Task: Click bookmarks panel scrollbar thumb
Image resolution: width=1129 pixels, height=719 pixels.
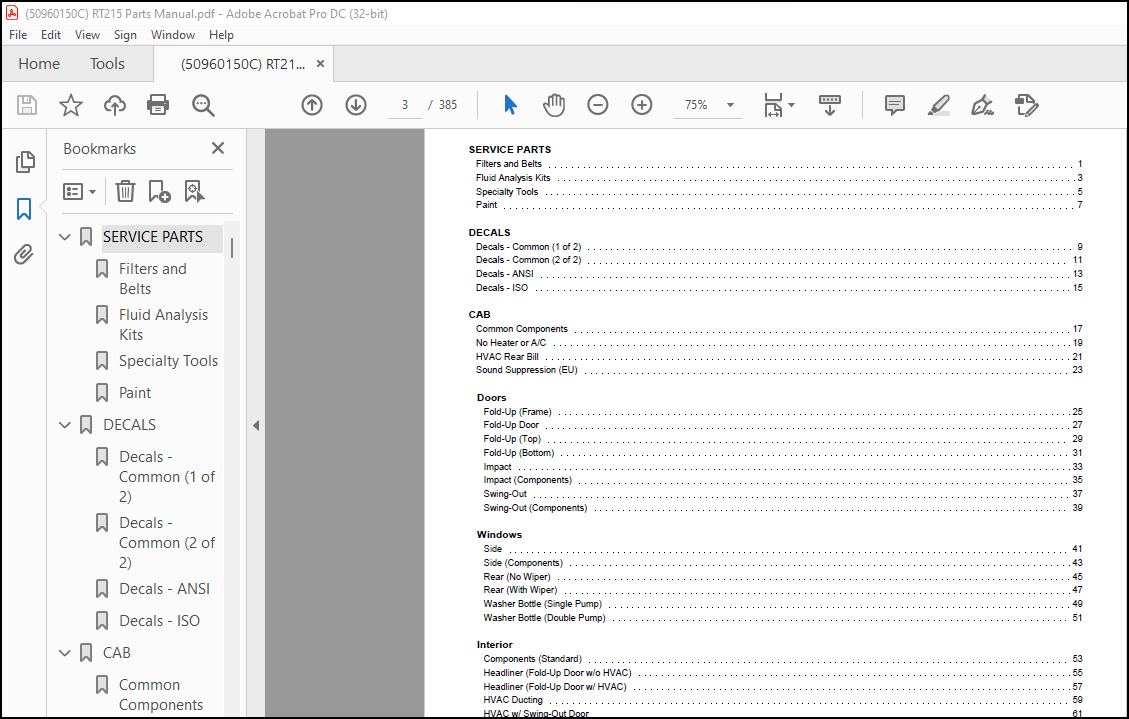Action: [232, 248]
